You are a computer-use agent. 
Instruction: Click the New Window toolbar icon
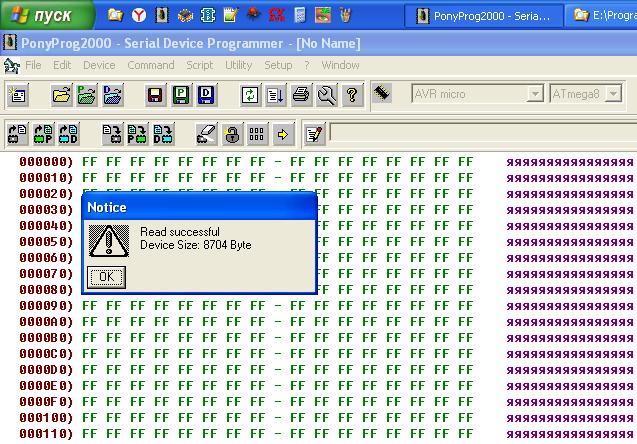(19, 95)
